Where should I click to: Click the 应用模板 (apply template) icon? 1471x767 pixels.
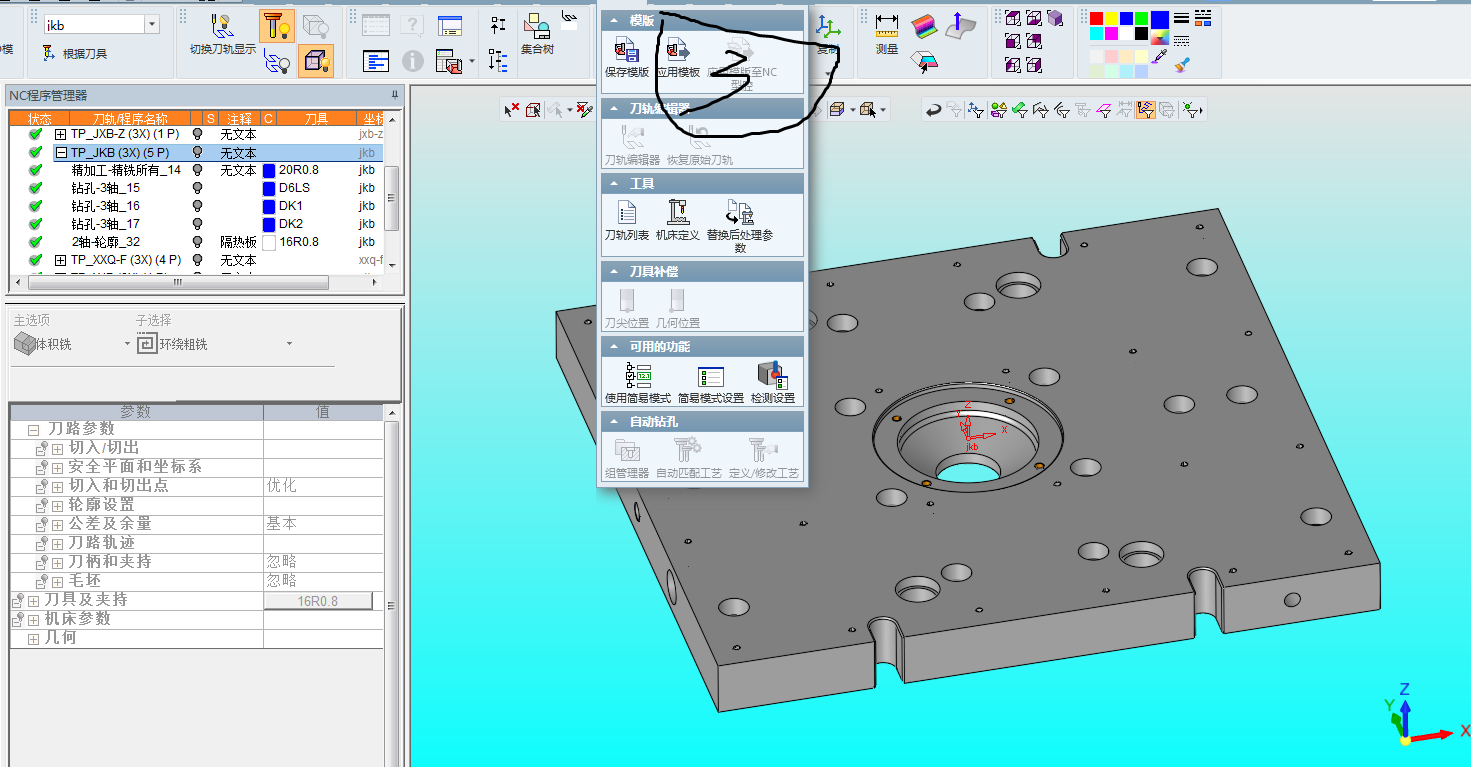point(679,49)
